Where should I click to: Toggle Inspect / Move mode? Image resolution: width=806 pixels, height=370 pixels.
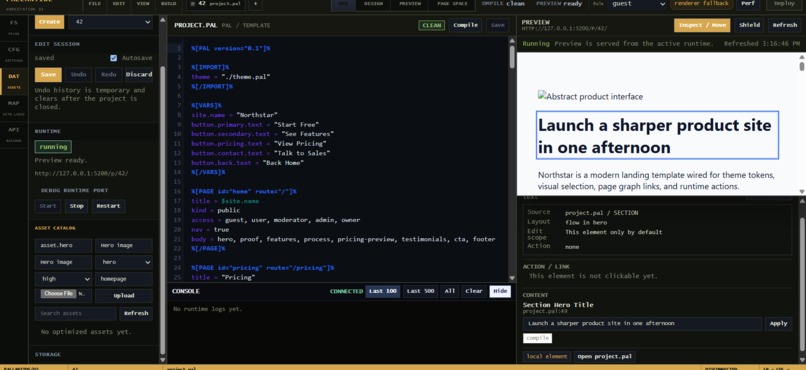[x=702, y=25]
